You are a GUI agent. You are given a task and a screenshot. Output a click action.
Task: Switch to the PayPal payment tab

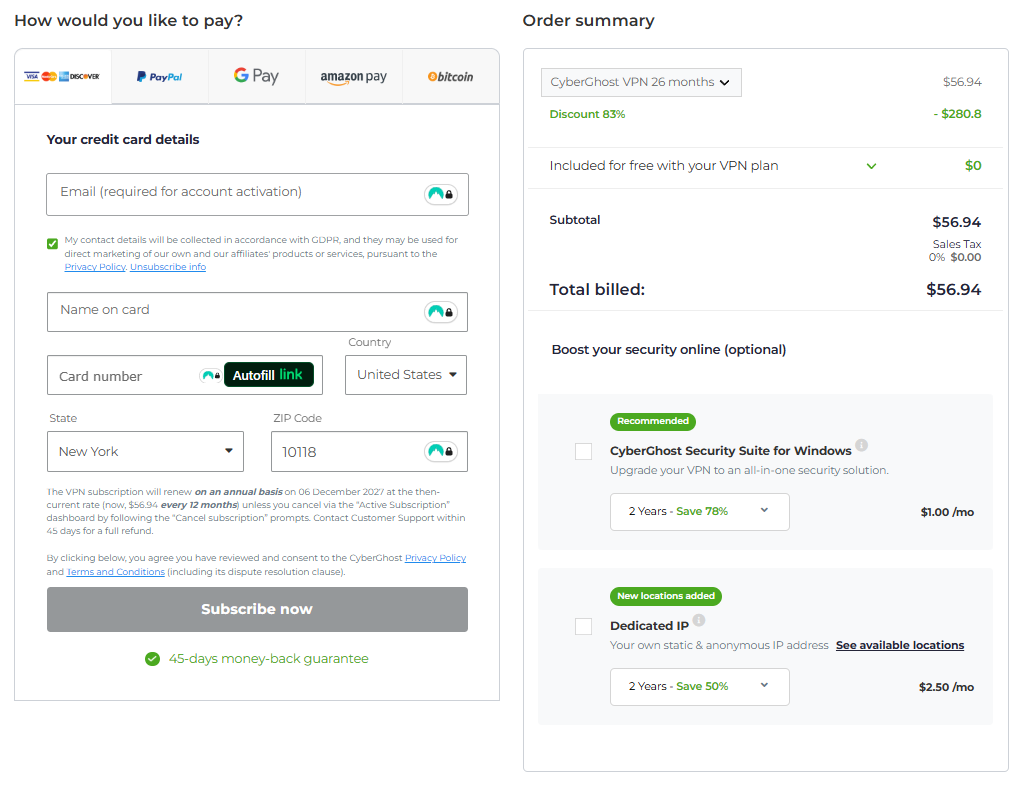pos(160,76)
